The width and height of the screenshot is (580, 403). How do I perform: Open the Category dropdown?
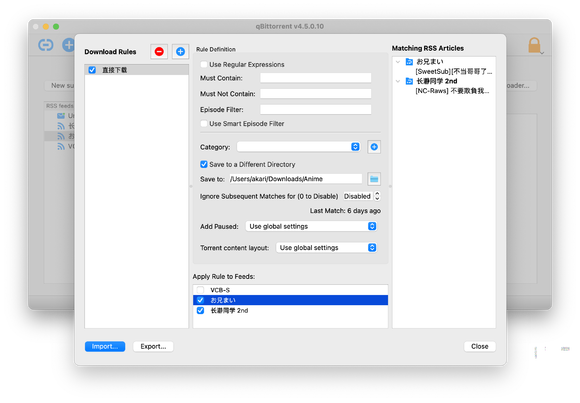[x=298, y=147]
